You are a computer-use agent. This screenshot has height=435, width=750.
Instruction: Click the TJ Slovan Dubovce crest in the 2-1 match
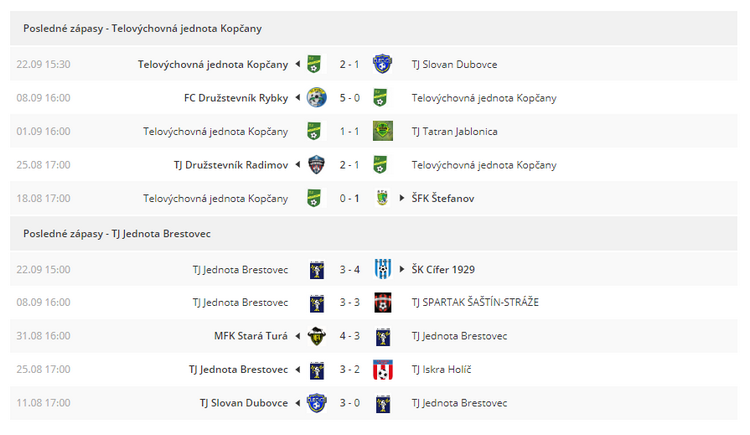[382, 64]
